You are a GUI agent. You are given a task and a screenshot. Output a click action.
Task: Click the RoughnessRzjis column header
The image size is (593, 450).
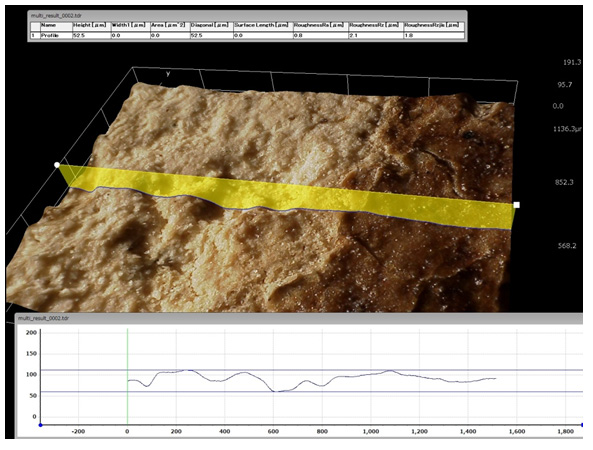pos(434,25)
